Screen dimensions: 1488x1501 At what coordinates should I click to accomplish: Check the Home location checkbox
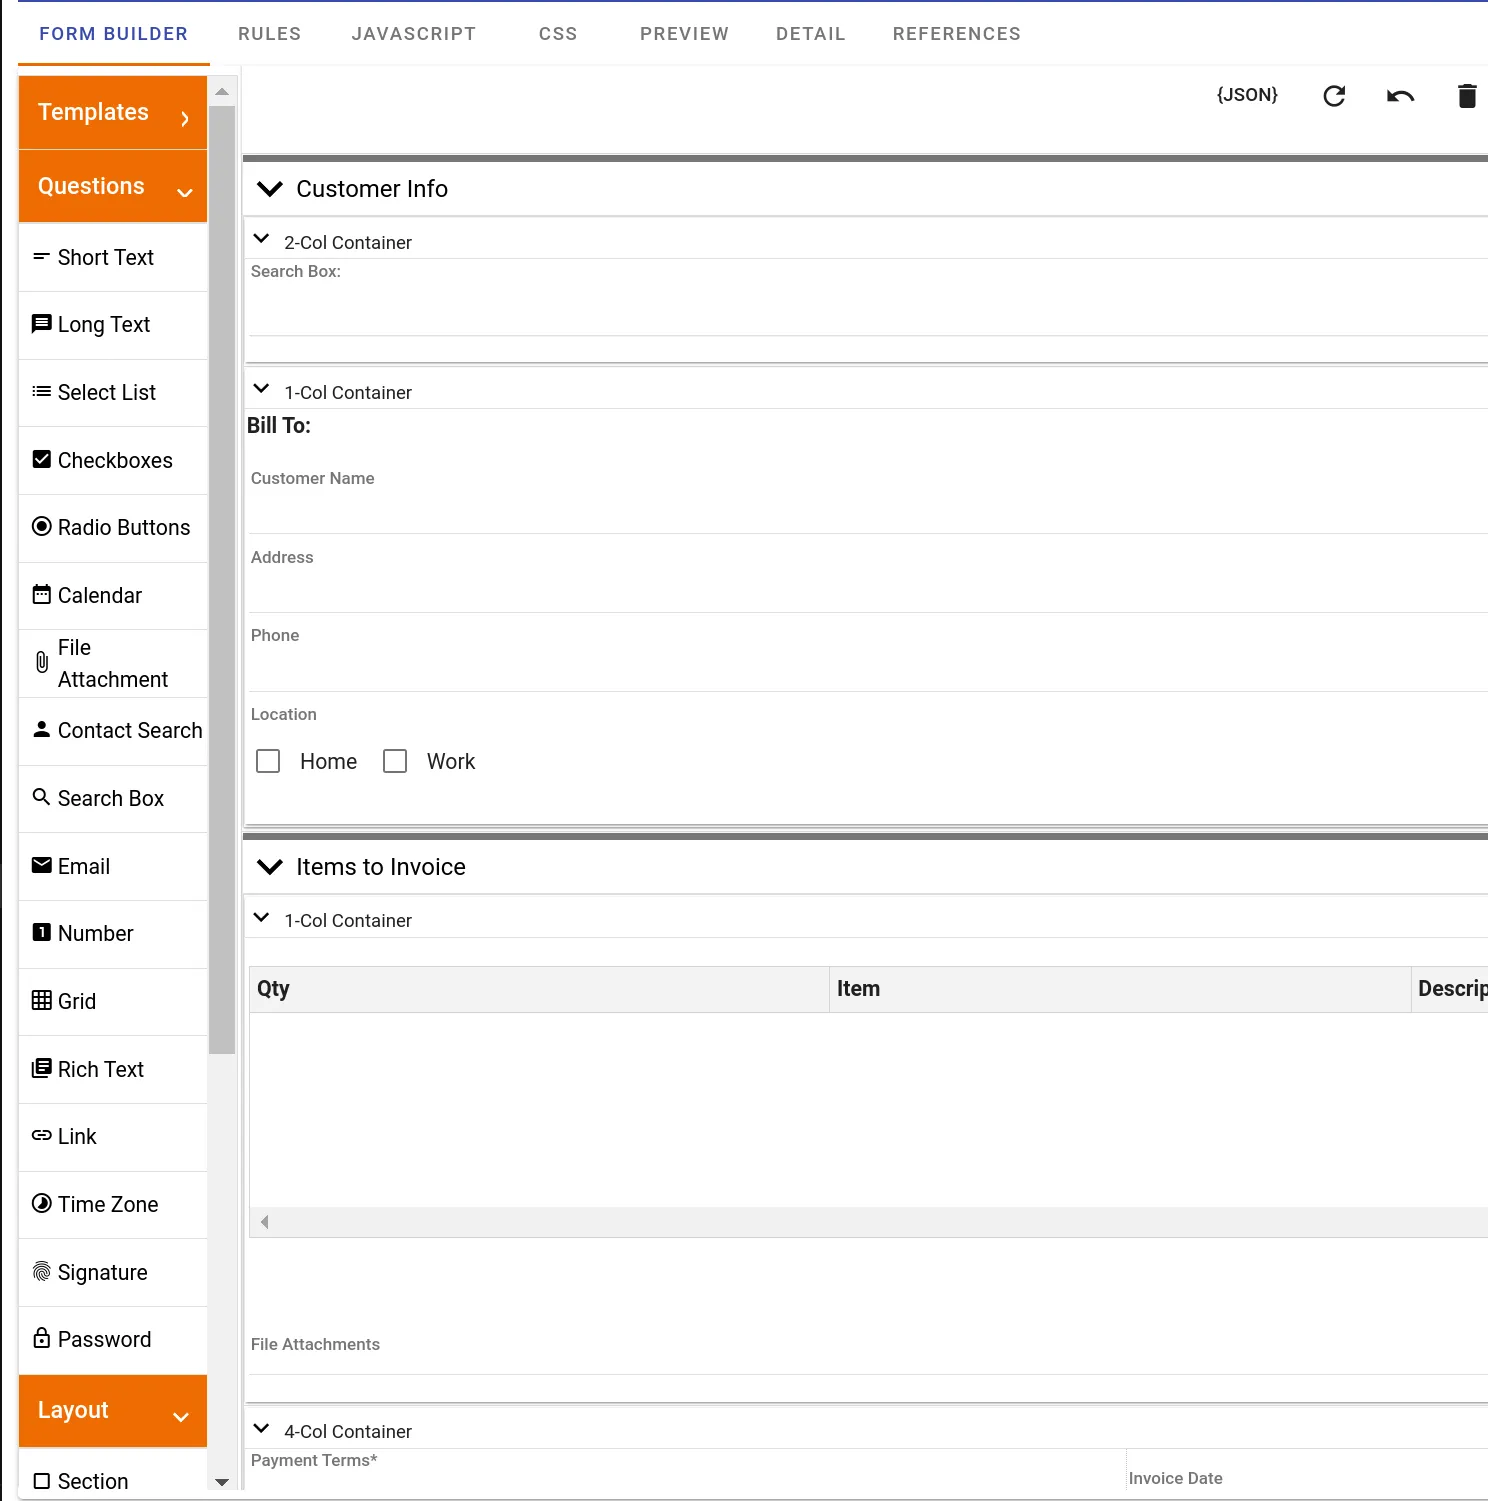click(x=268, y=761)
